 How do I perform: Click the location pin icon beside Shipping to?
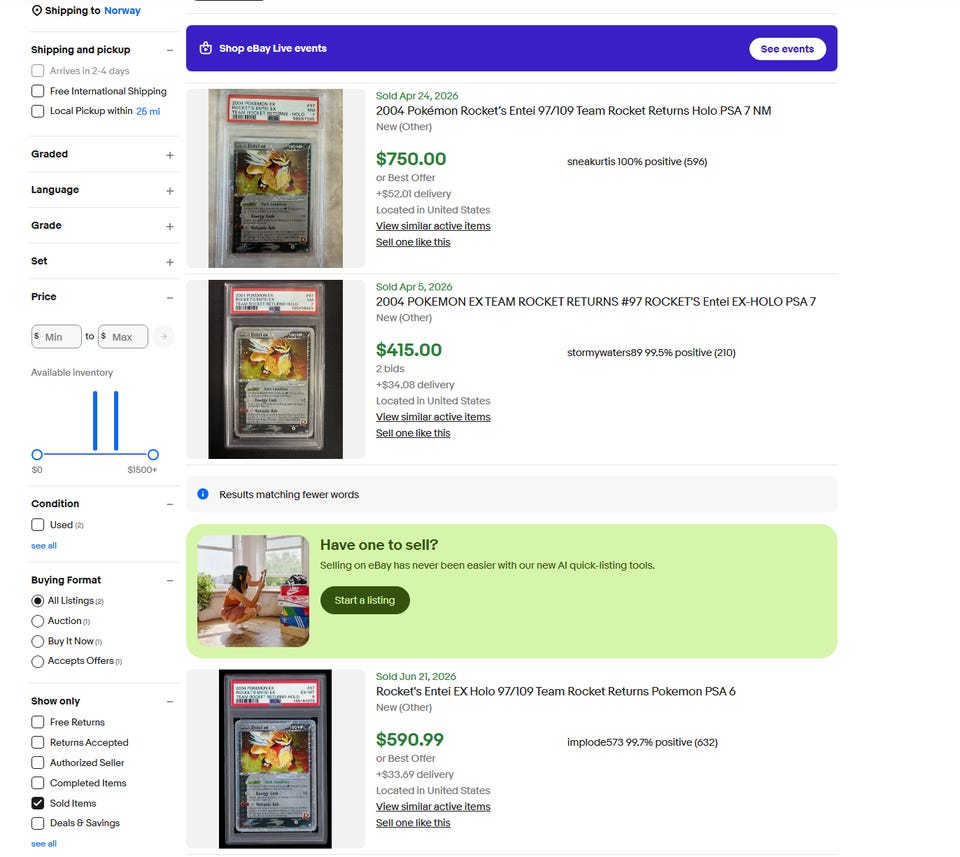point(37,10)
